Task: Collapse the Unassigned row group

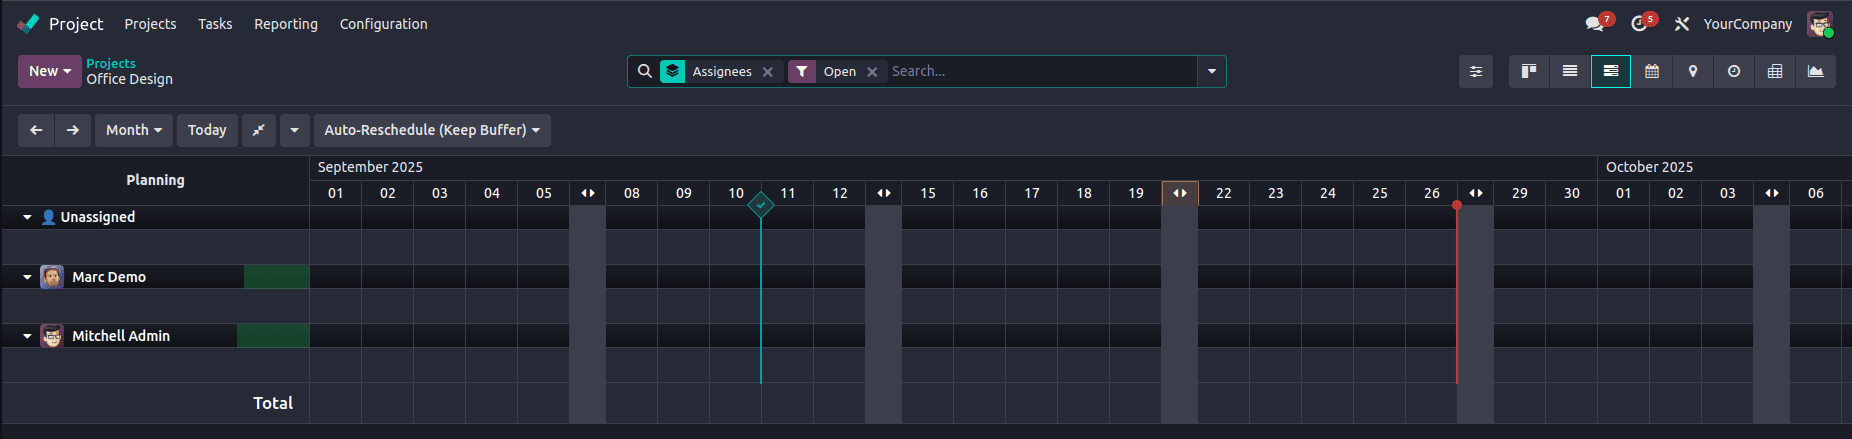Action: pos(27,217)
